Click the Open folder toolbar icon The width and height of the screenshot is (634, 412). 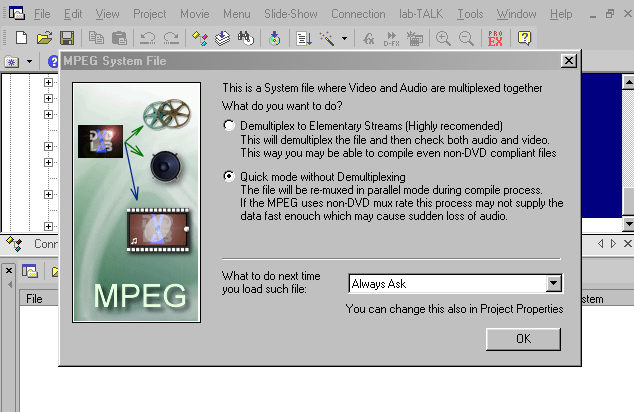pyautogui.click(x=44, y=38)
